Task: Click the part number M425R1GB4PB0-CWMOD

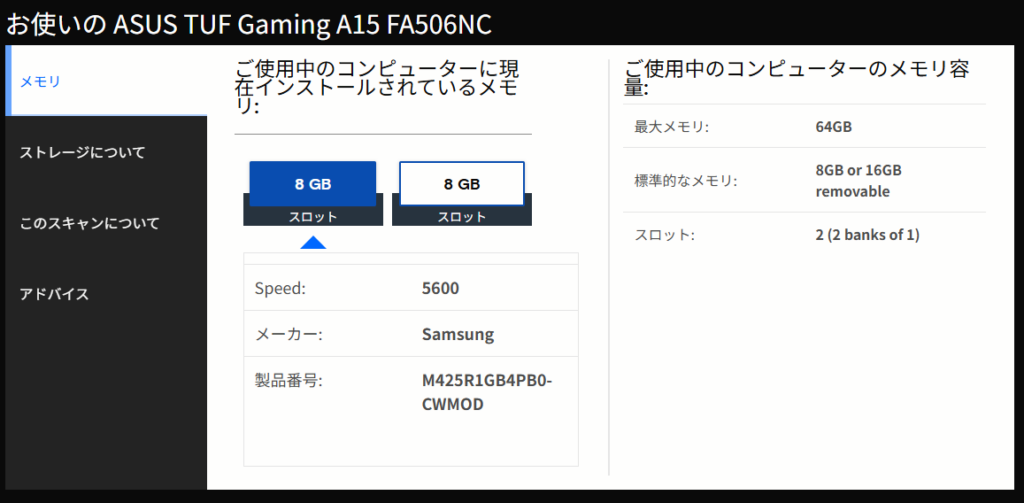Action: tap(487, 393)
